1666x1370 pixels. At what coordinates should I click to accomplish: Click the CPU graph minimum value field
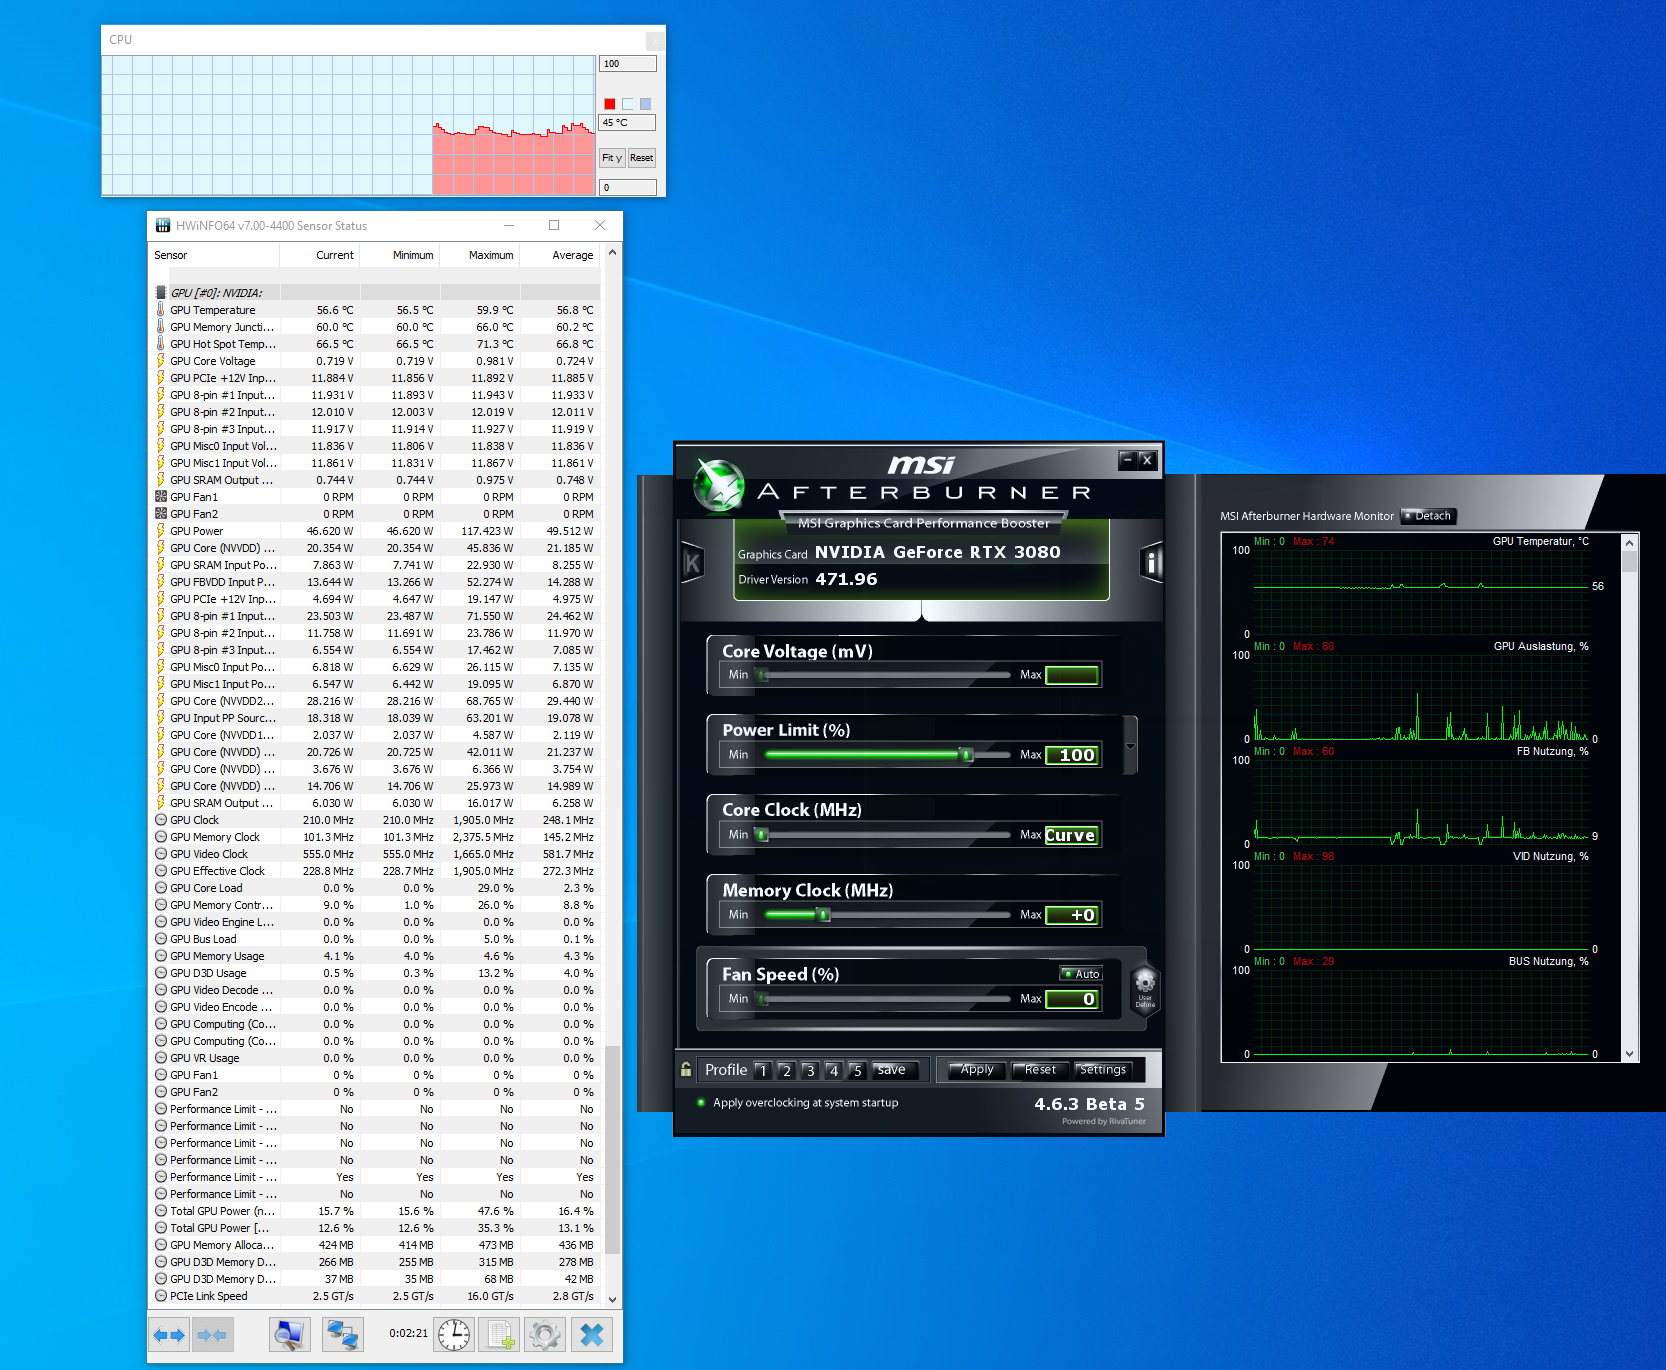628,188
